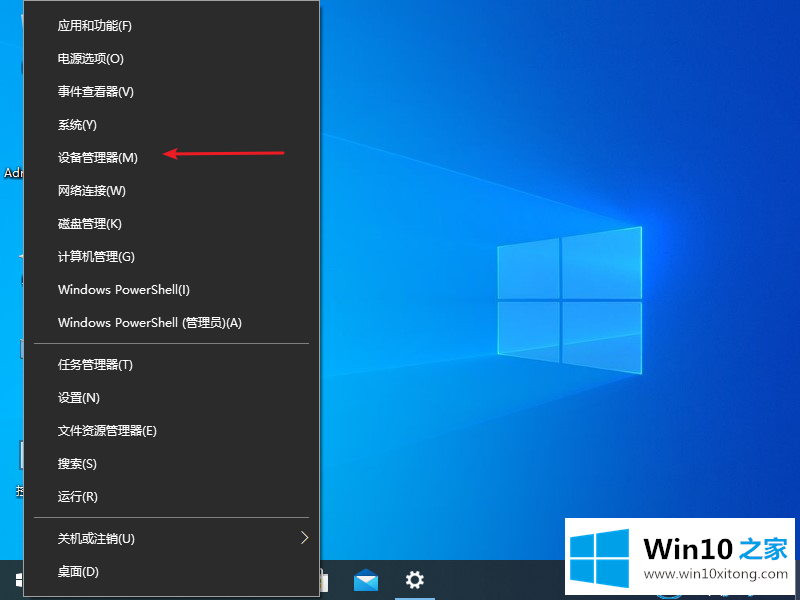The image size is (800, 600).
Task: Click 搜索(S) in the menu
Action: [77, 464]
